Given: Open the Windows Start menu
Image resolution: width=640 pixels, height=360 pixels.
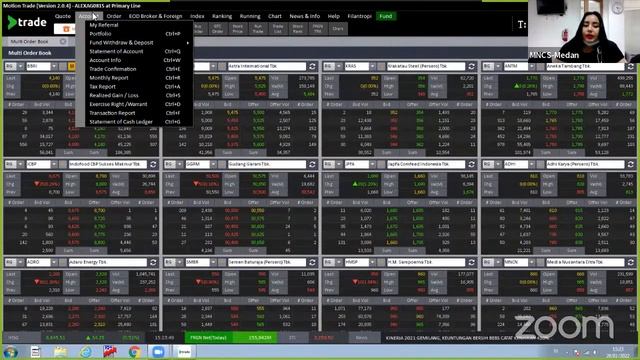Looking at the screenshot, I should click(11, 351).
